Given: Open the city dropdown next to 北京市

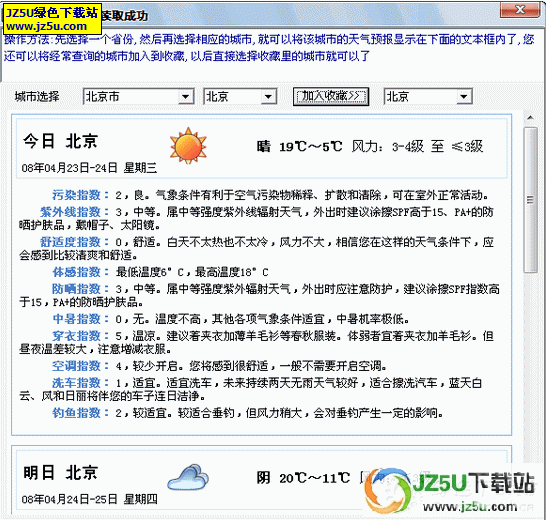Looking at the screenshot, I should [x=240, y=96].
